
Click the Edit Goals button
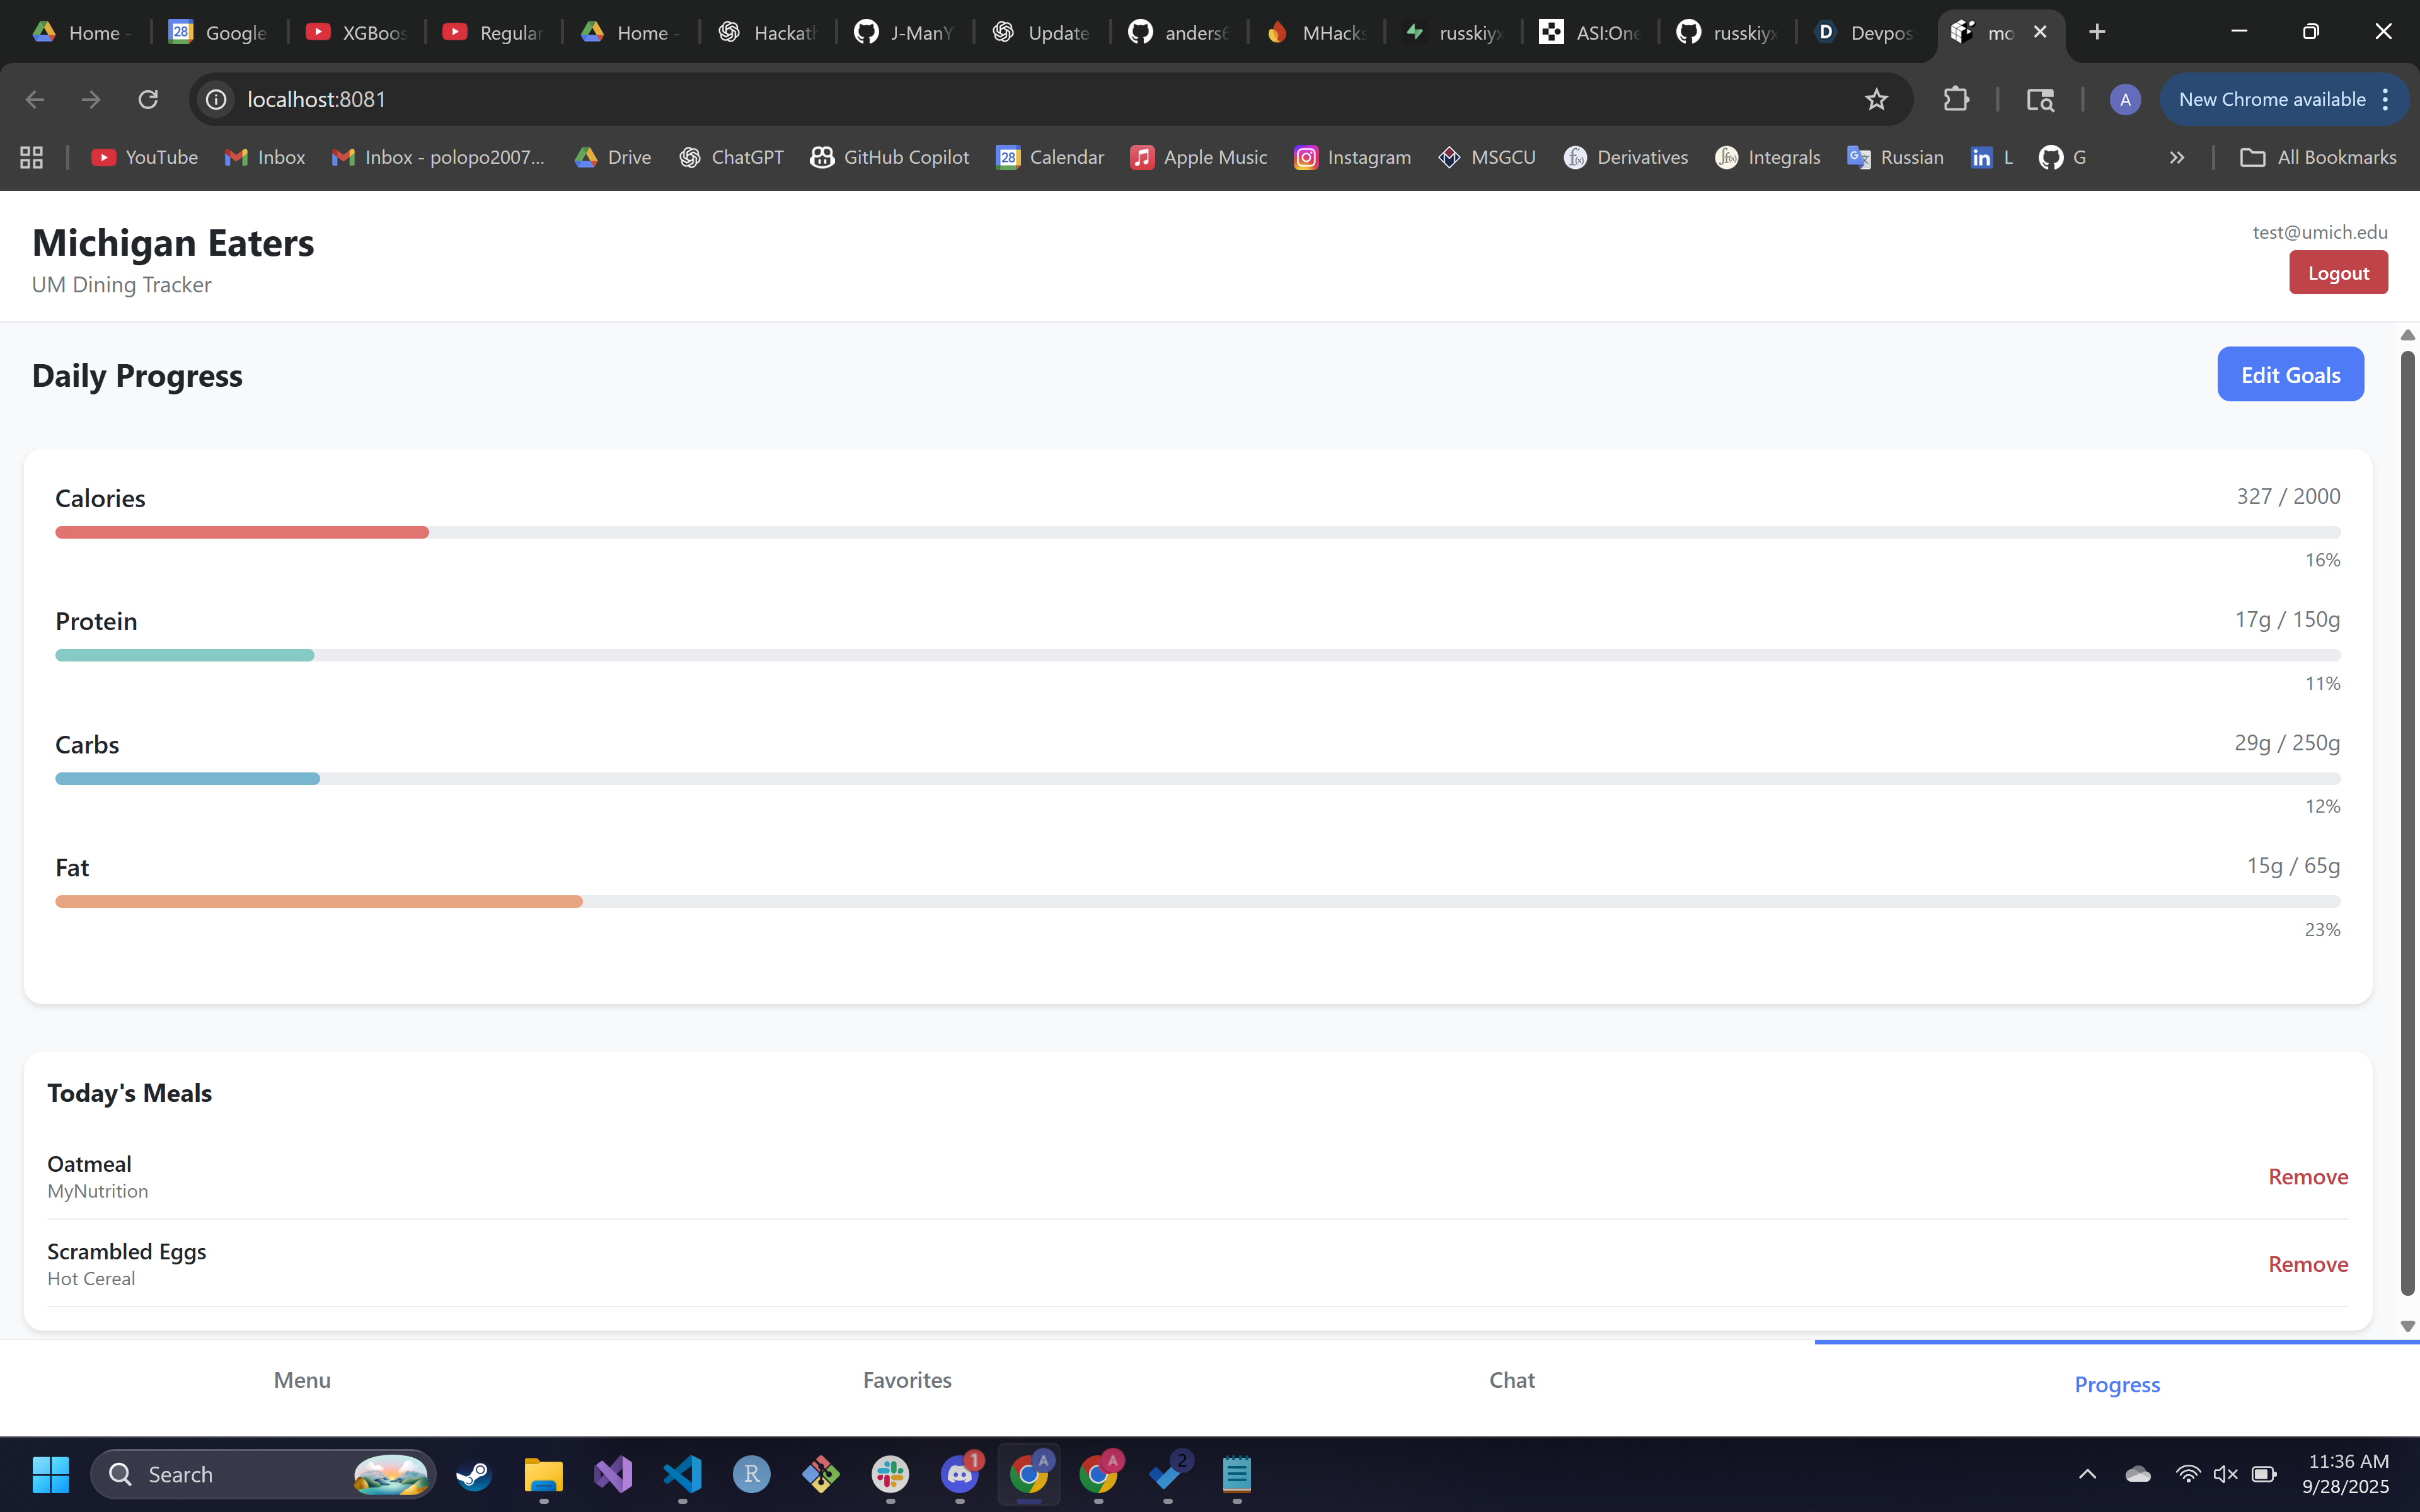(2290, 375)
